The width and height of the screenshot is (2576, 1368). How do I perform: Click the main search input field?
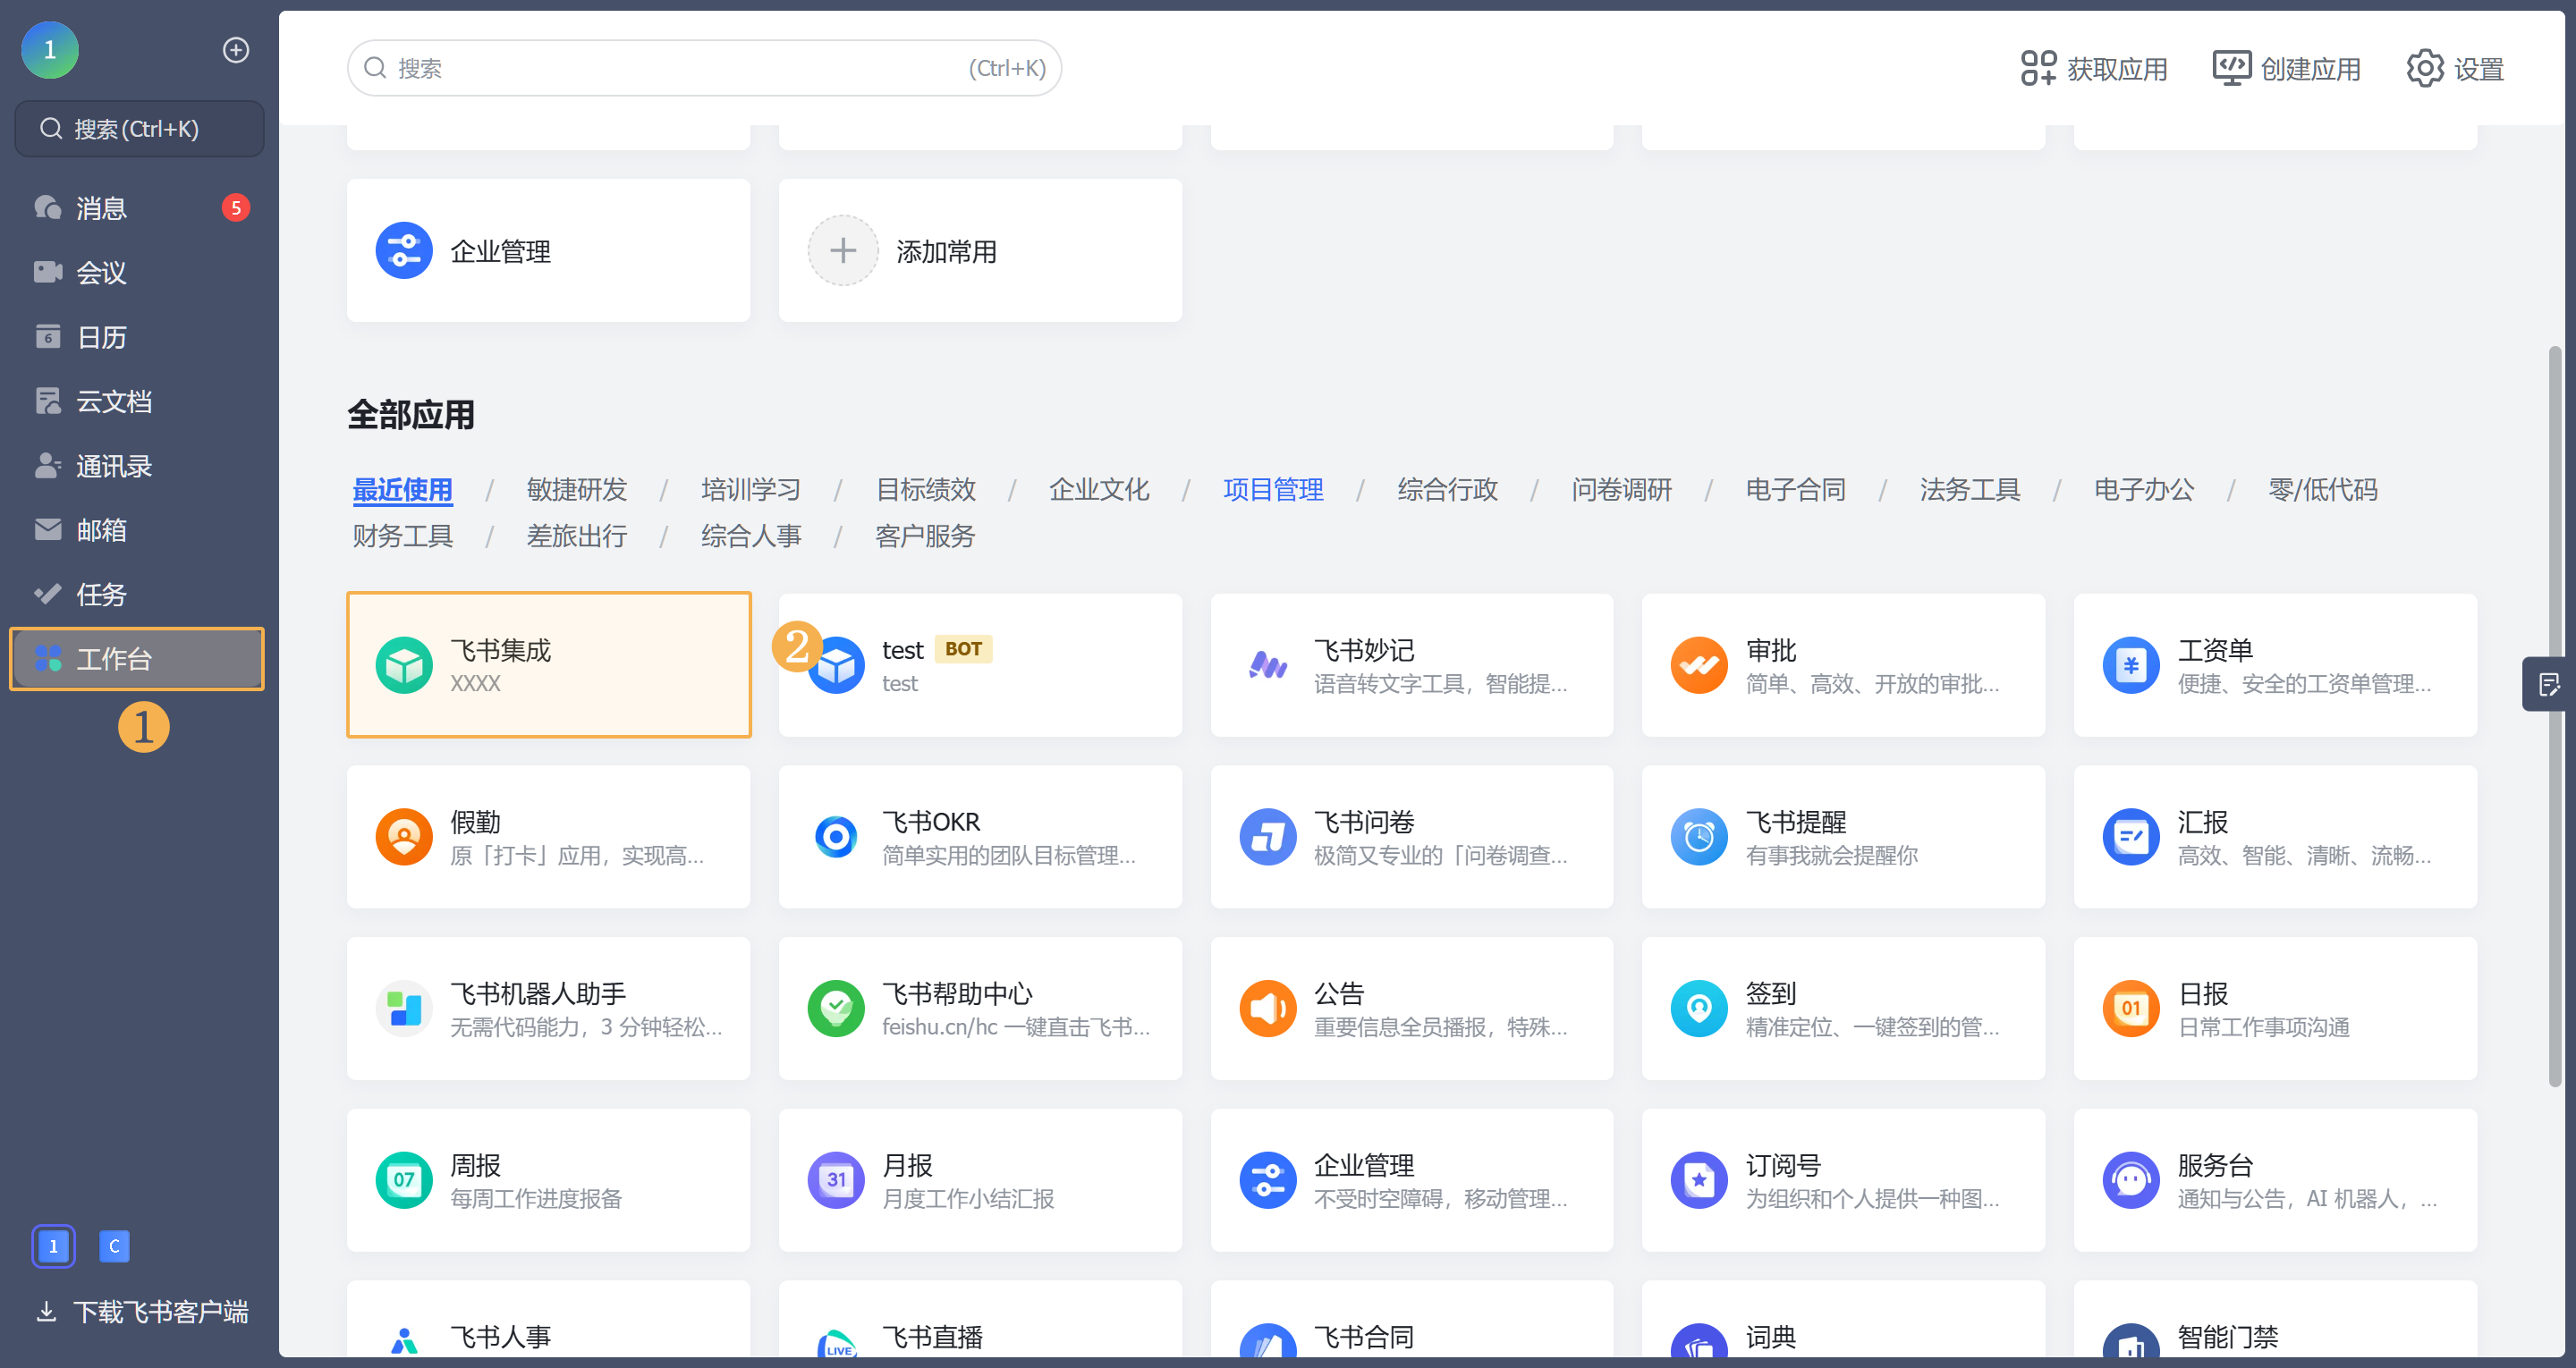[x=680, y=68]
